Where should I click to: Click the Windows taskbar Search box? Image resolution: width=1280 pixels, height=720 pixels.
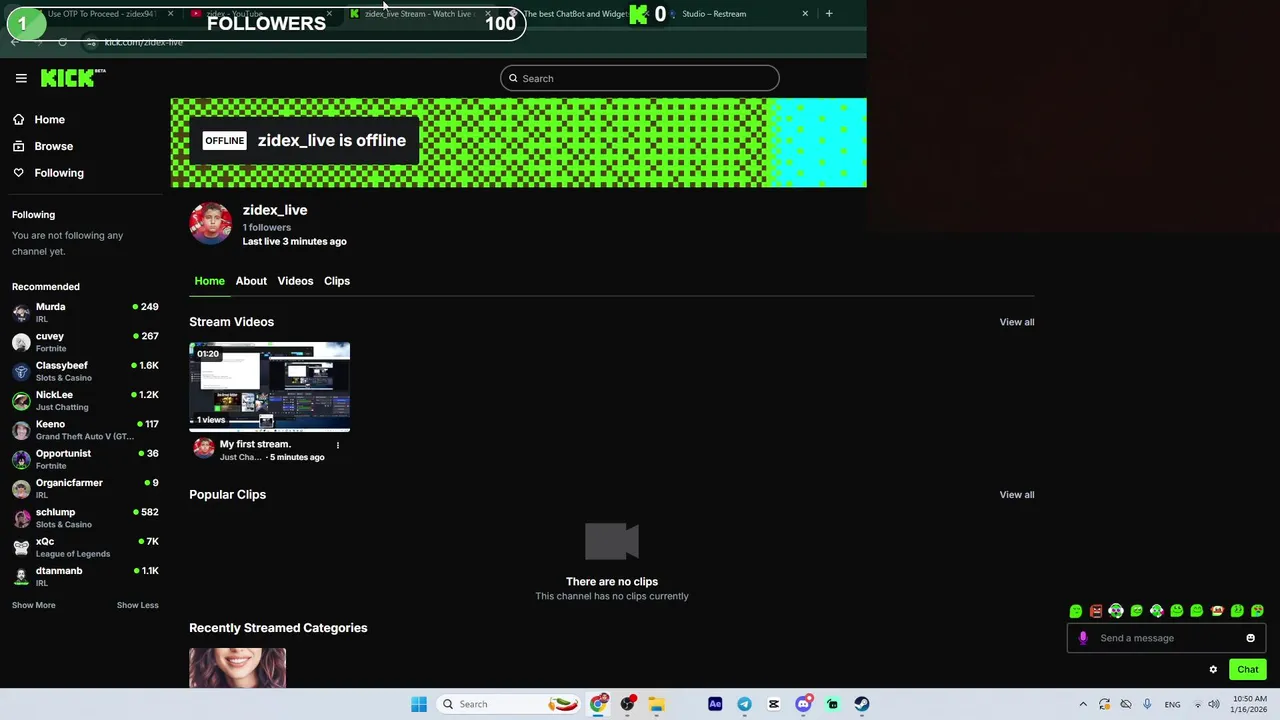(510, 704)
